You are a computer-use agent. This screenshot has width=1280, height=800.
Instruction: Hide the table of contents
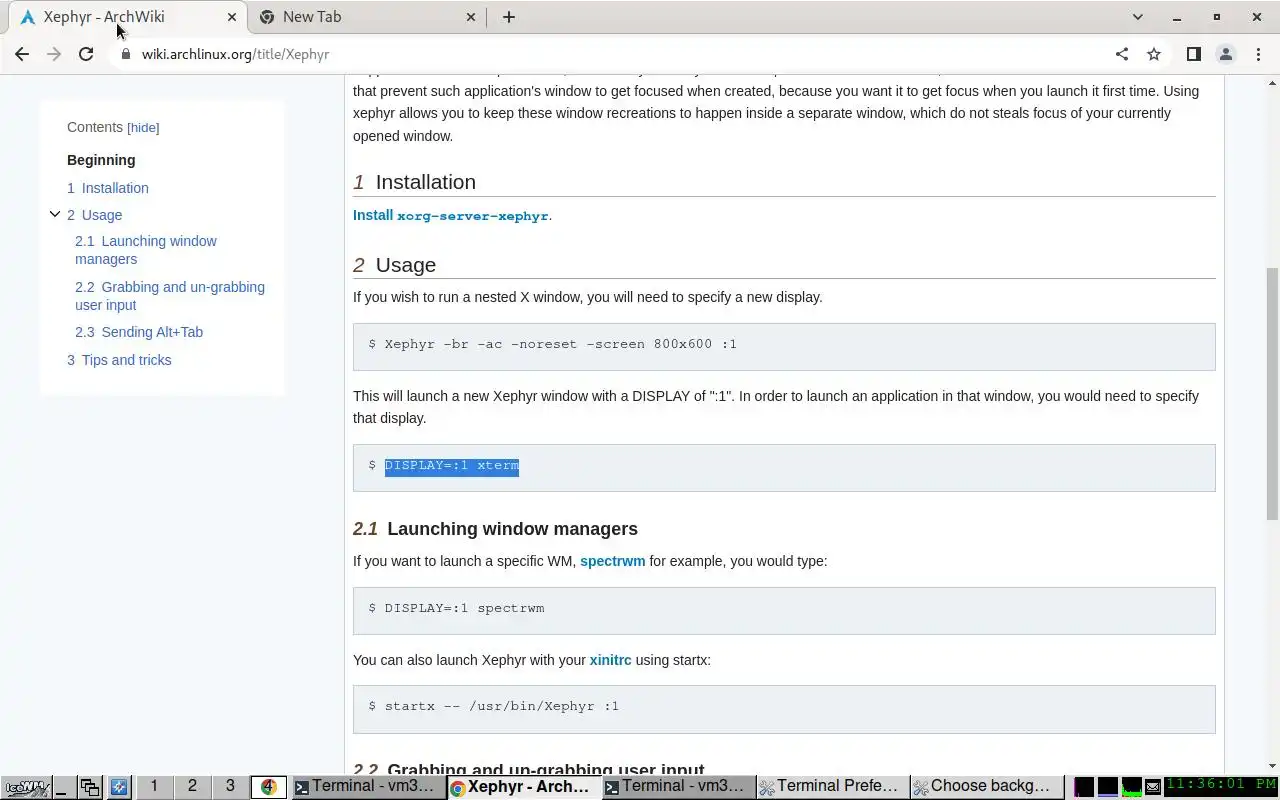click(143, 128)
